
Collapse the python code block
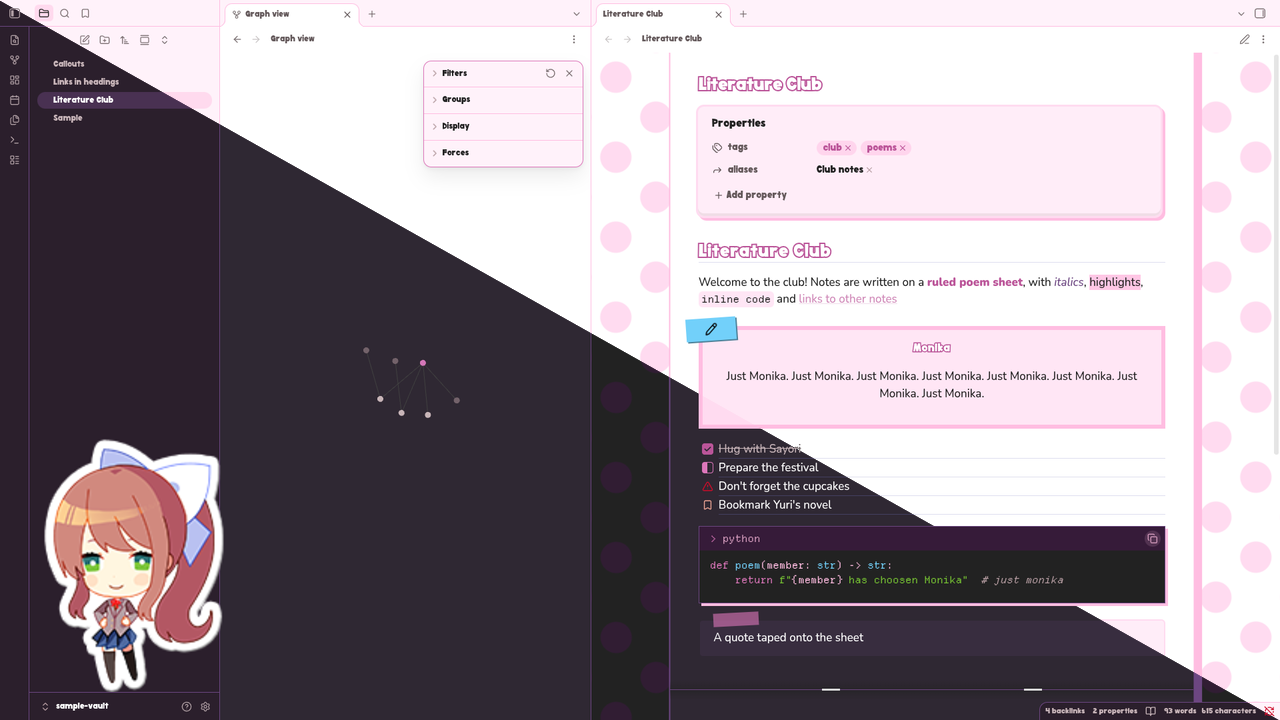(713, 539)
